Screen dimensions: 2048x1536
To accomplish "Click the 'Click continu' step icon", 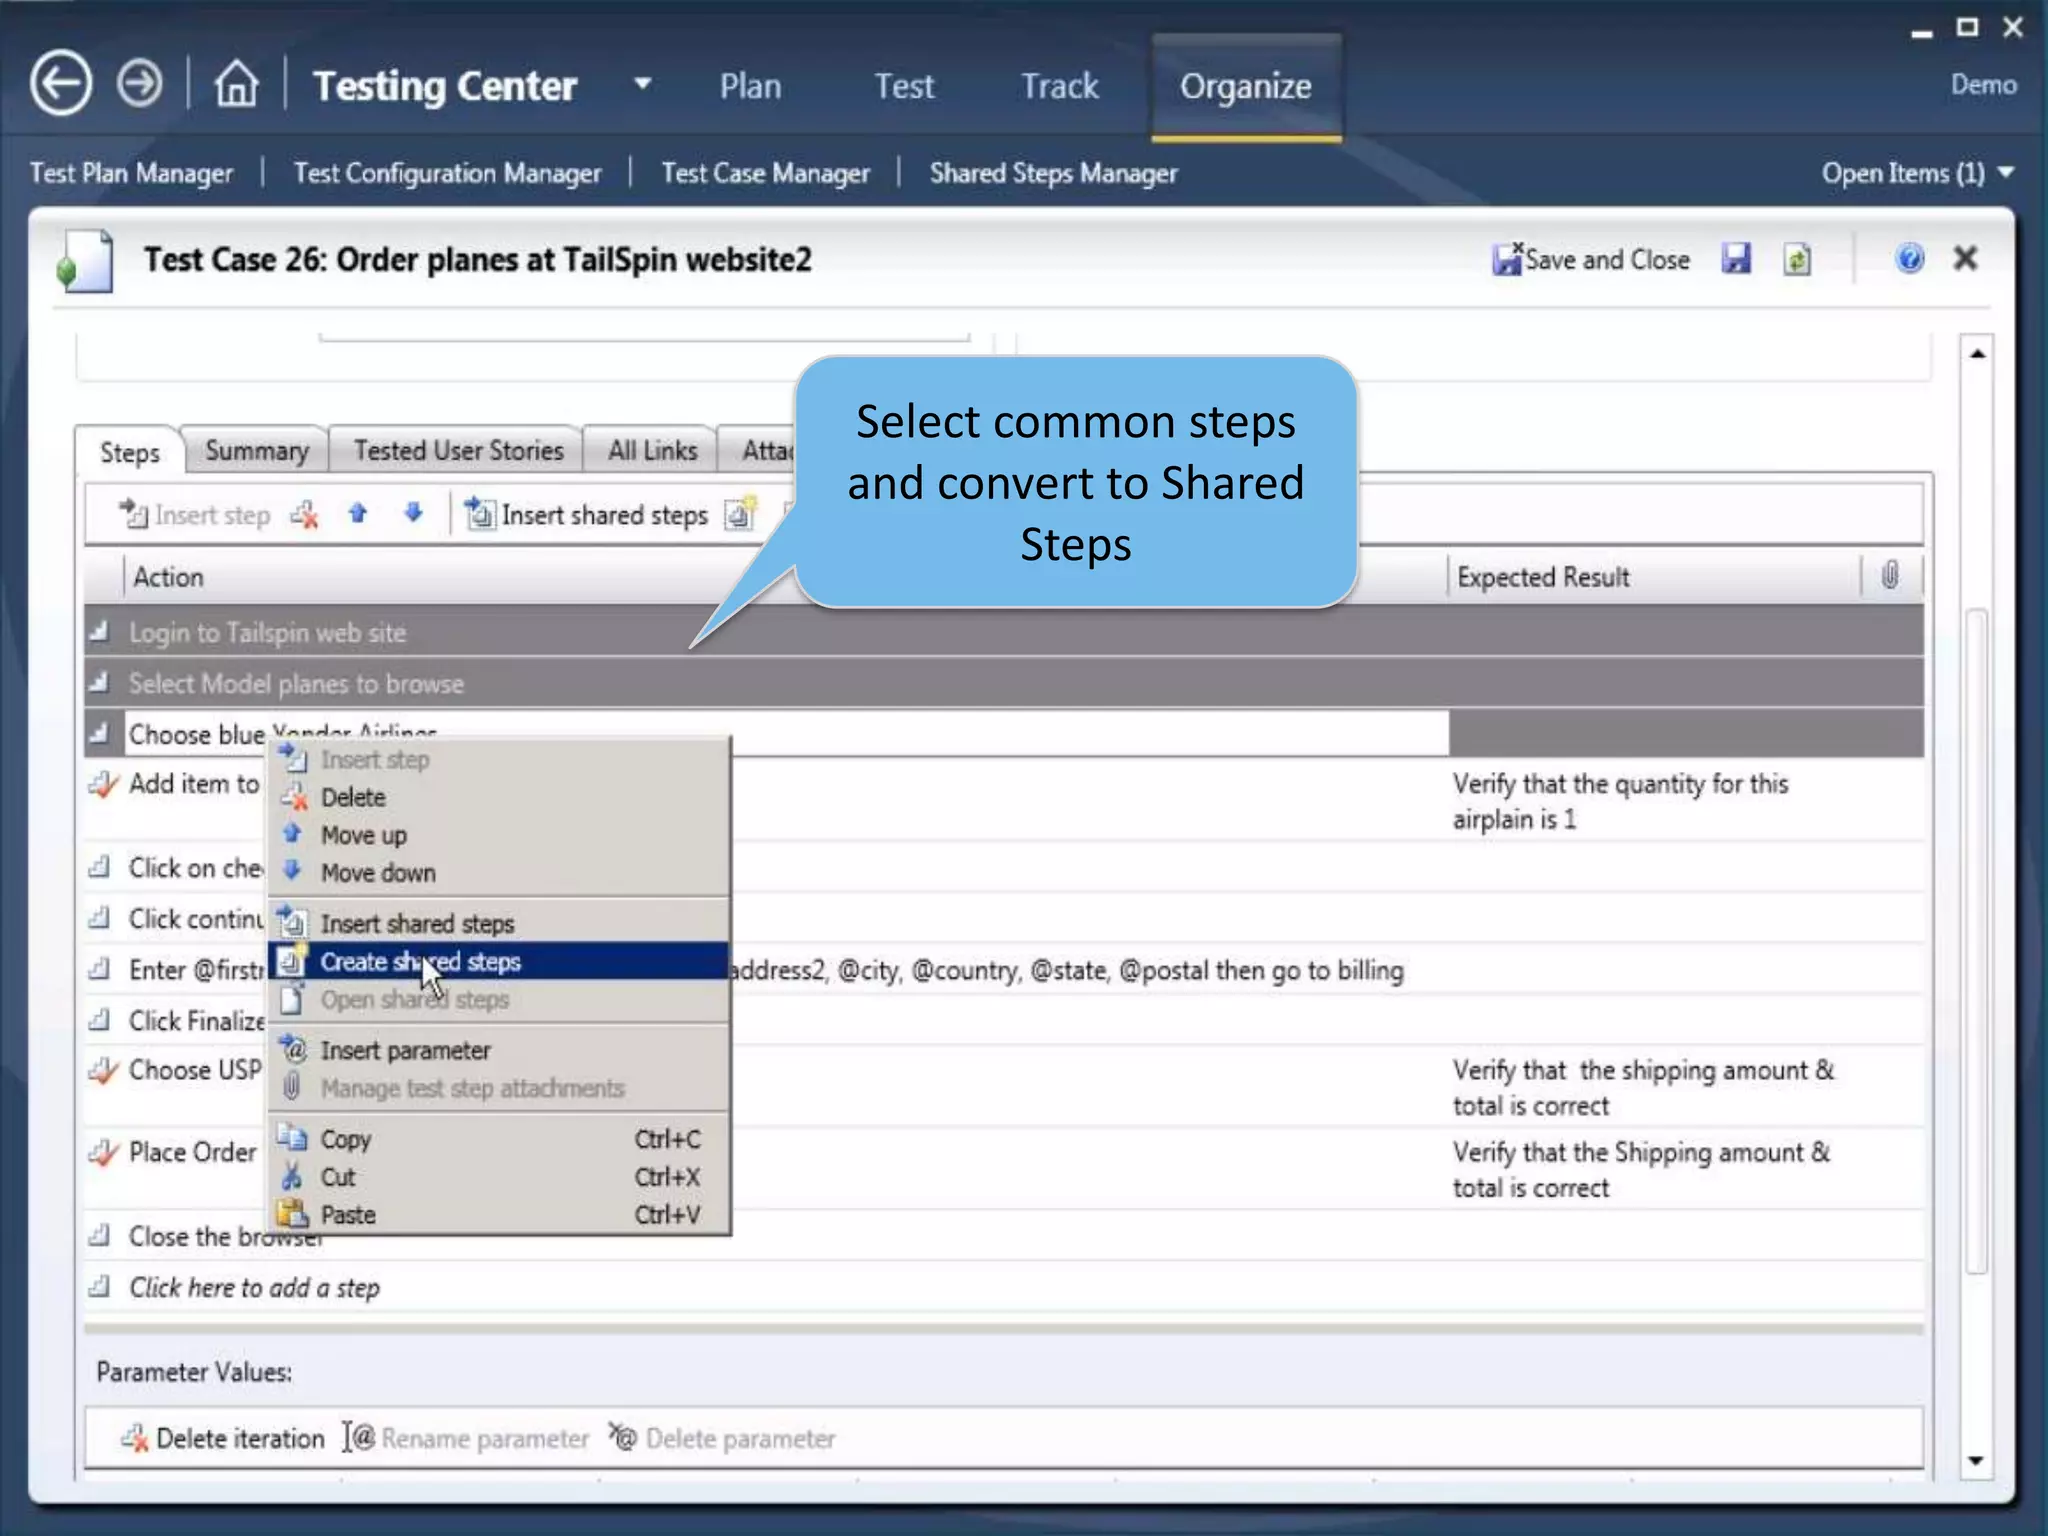I will [x=99, y=917].
